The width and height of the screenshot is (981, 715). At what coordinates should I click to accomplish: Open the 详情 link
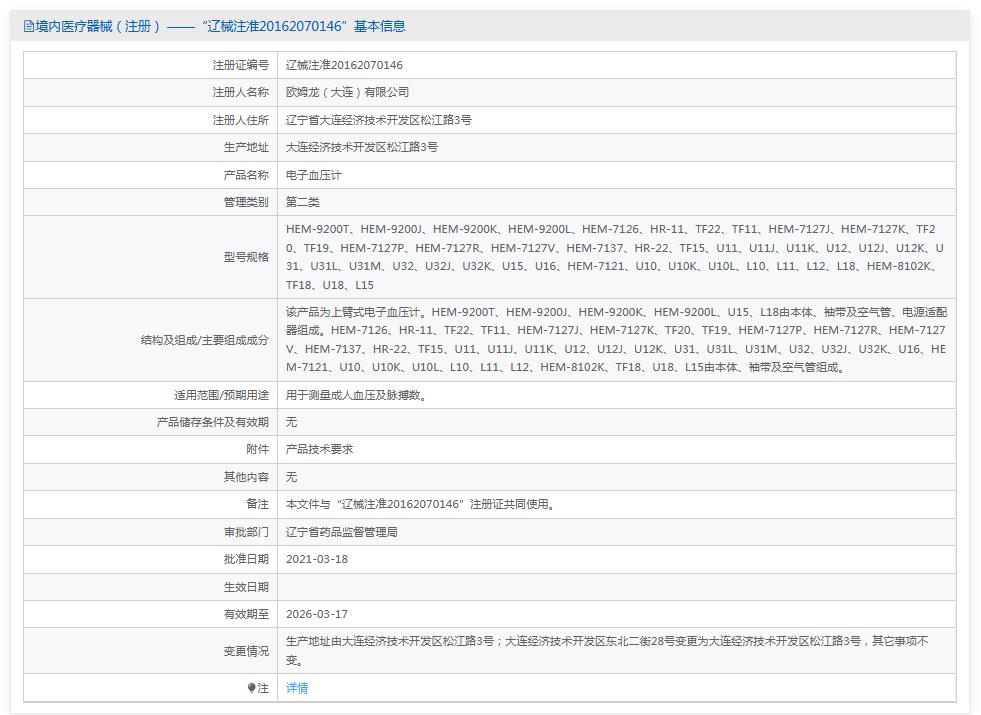point(297,688)
